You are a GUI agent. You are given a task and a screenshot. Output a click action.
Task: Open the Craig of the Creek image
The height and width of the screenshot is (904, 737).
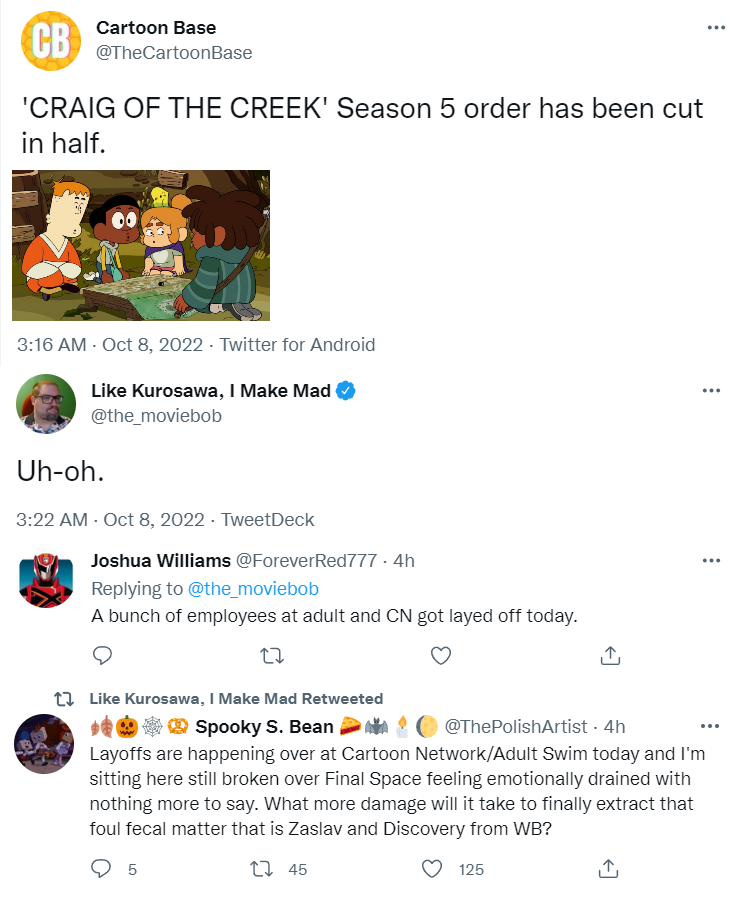tap(141, 245)
